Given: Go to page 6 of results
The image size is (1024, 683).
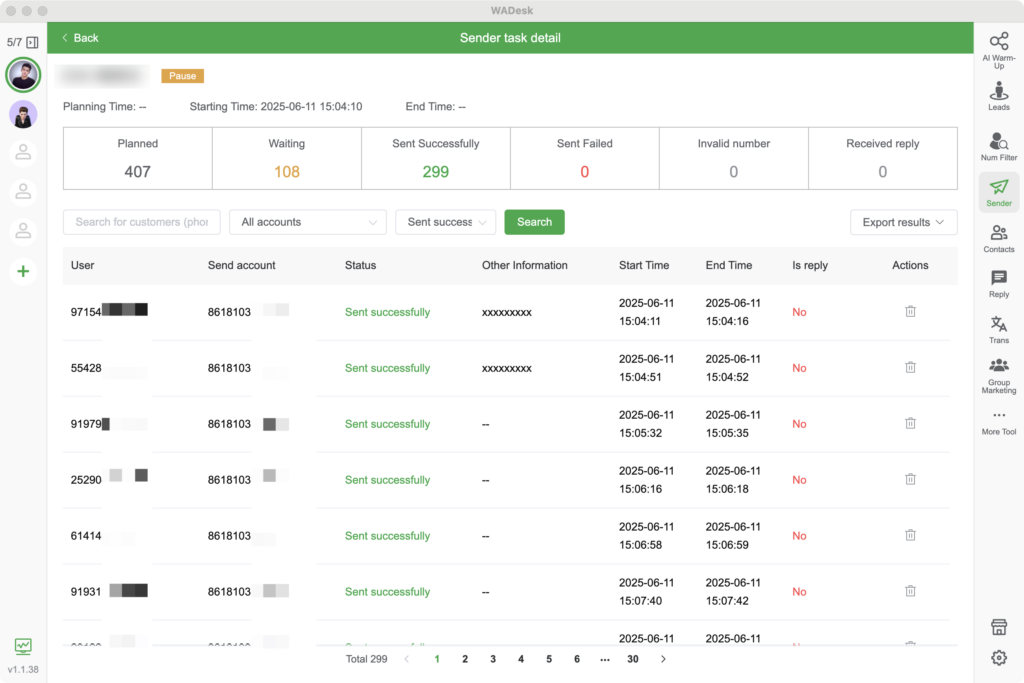Looking at the screenshot, I should 577,659.
